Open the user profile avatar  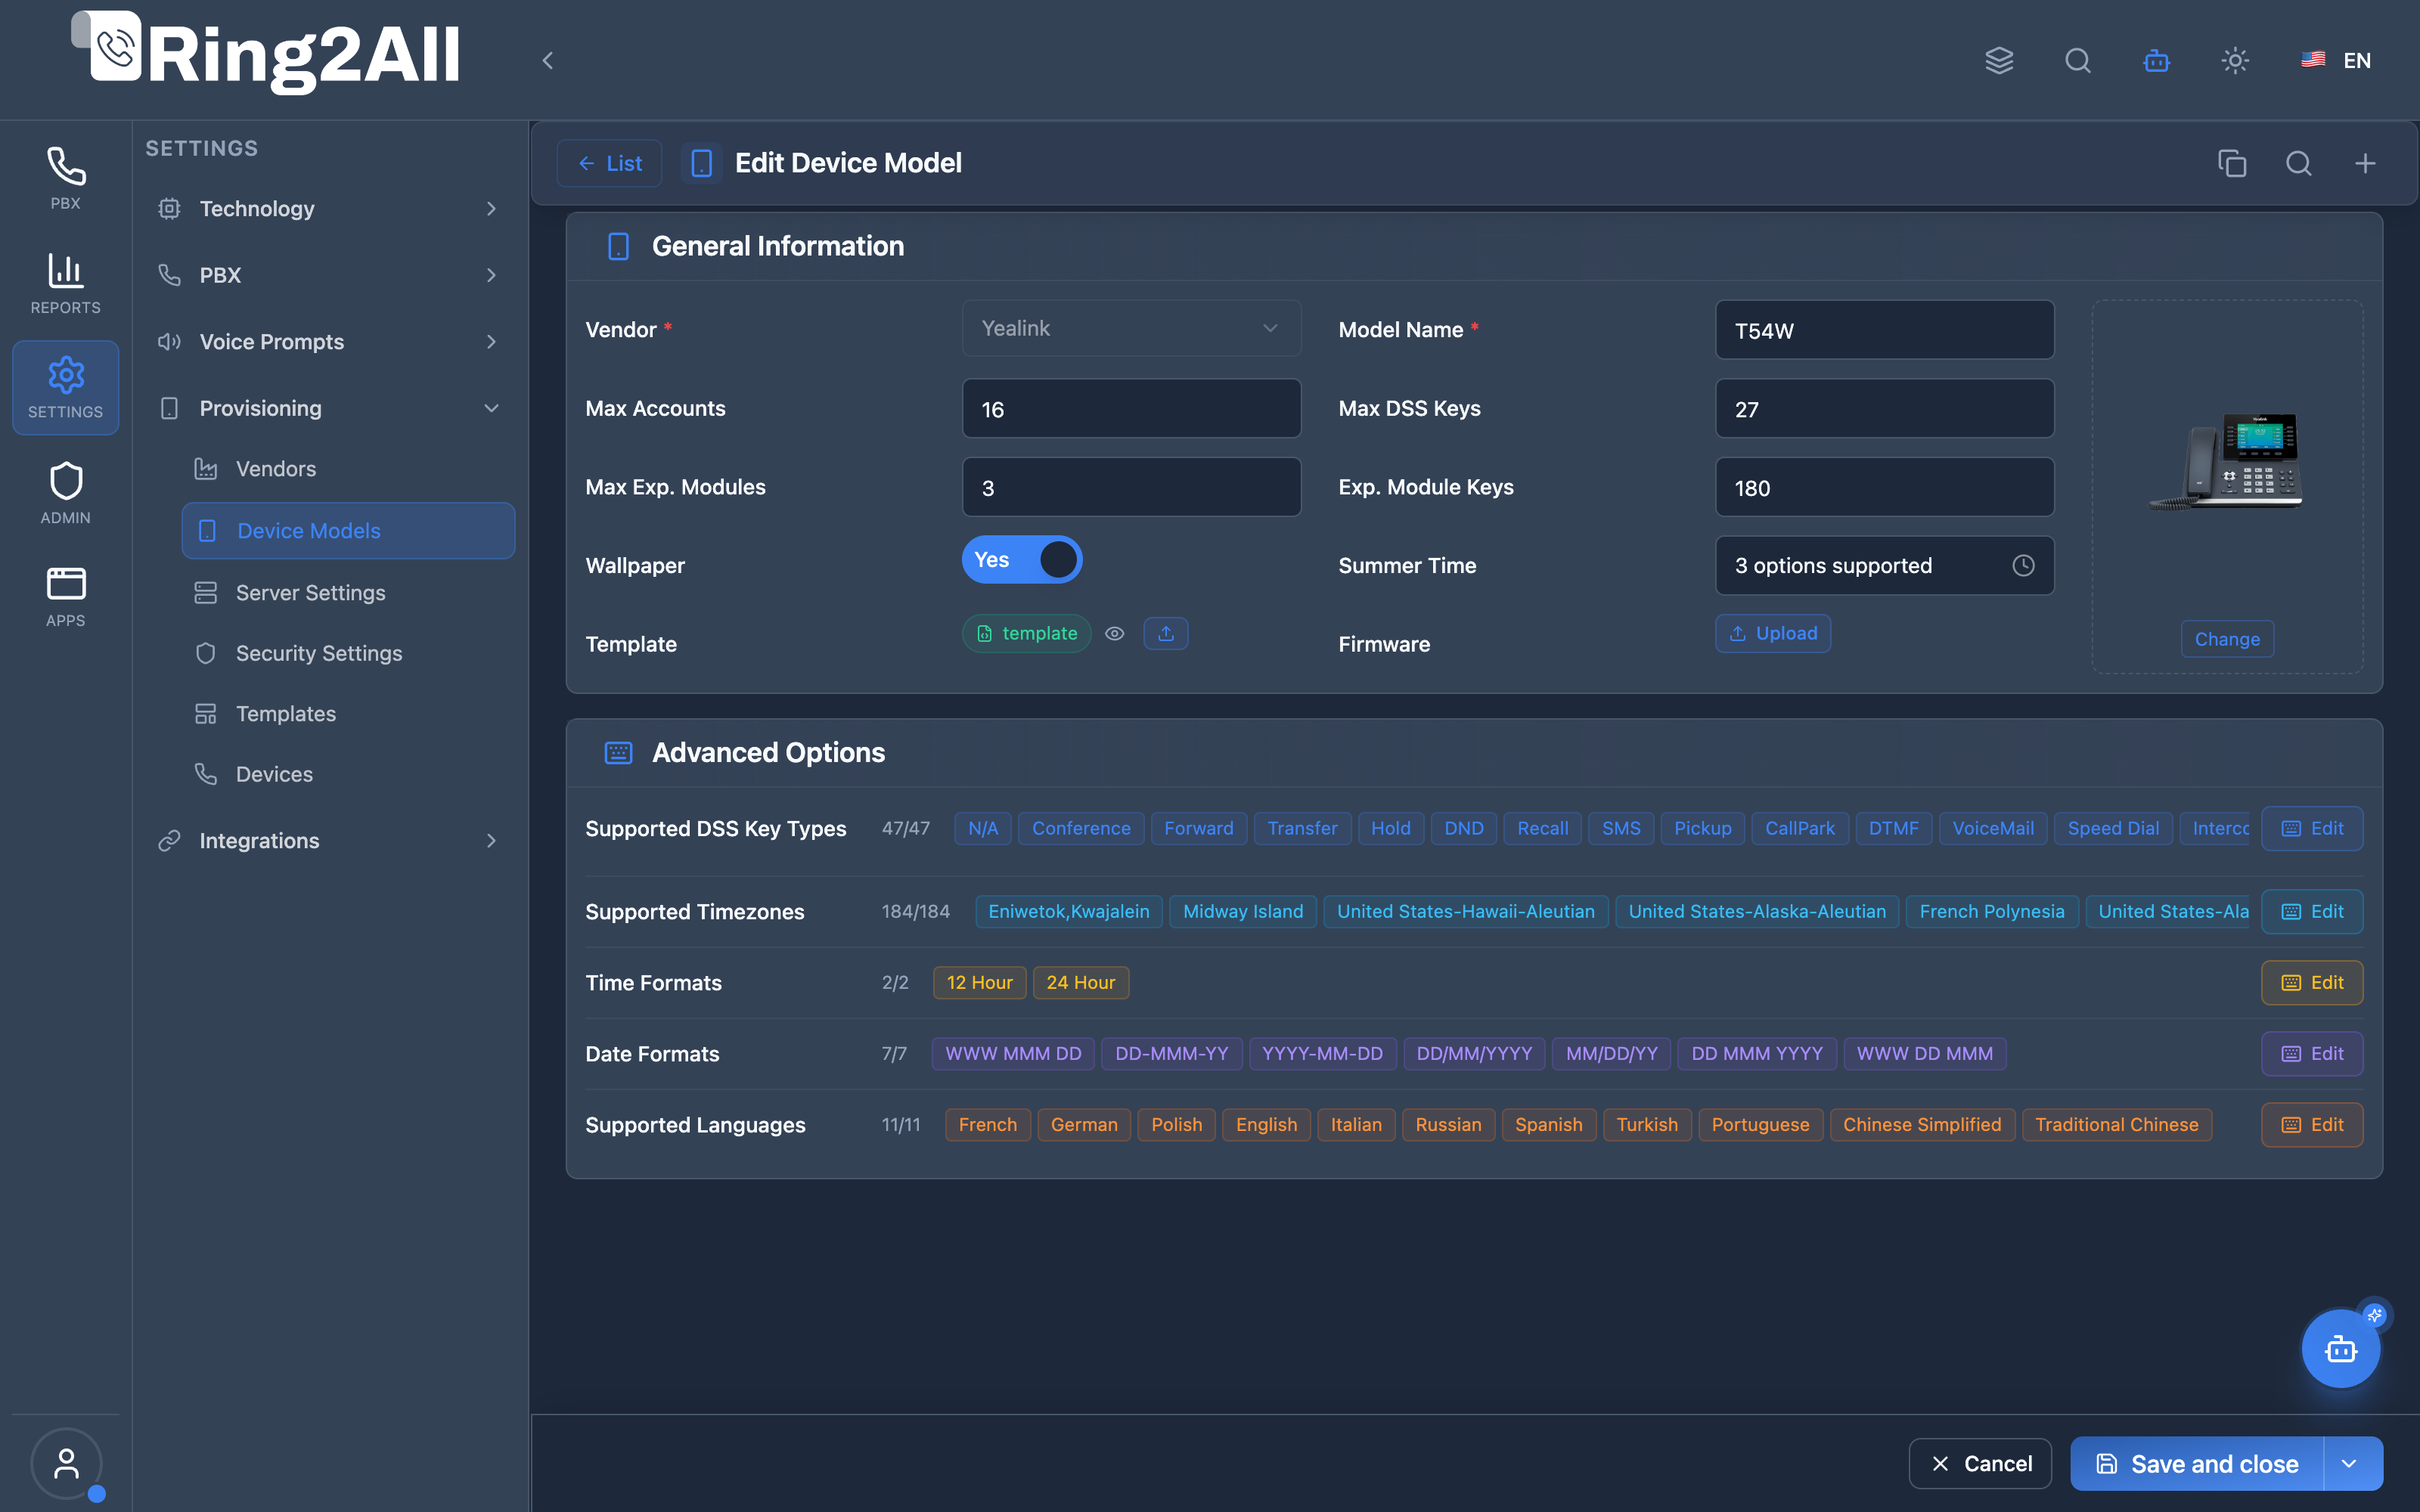pos(66,1463)
